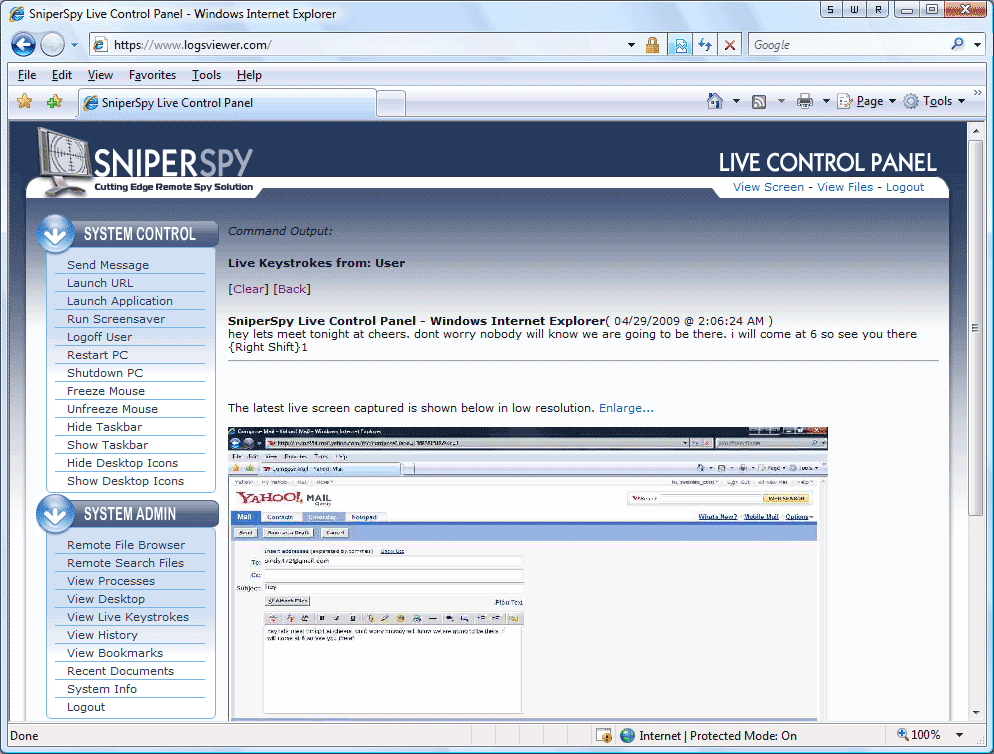Click the View Live Keystrokes link
Image resolution: width=994 pixels, height=754 pixels.
click(128, 617)
